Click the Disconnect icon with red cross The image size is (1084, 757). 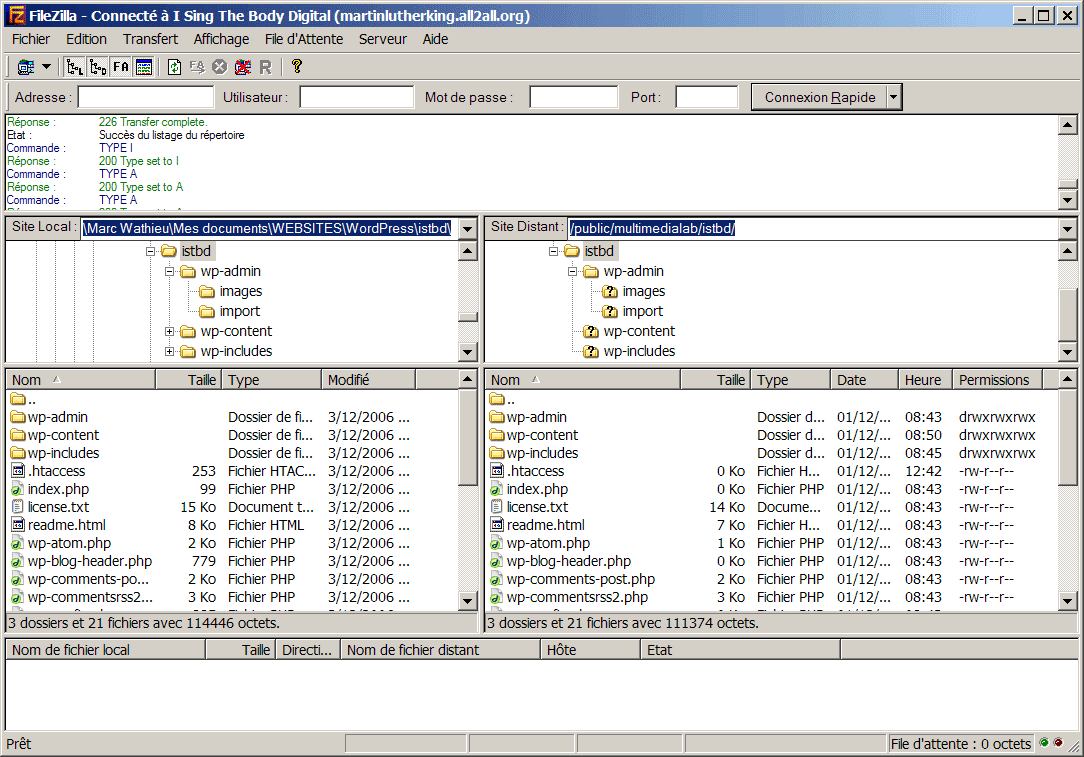coord(243,67)
